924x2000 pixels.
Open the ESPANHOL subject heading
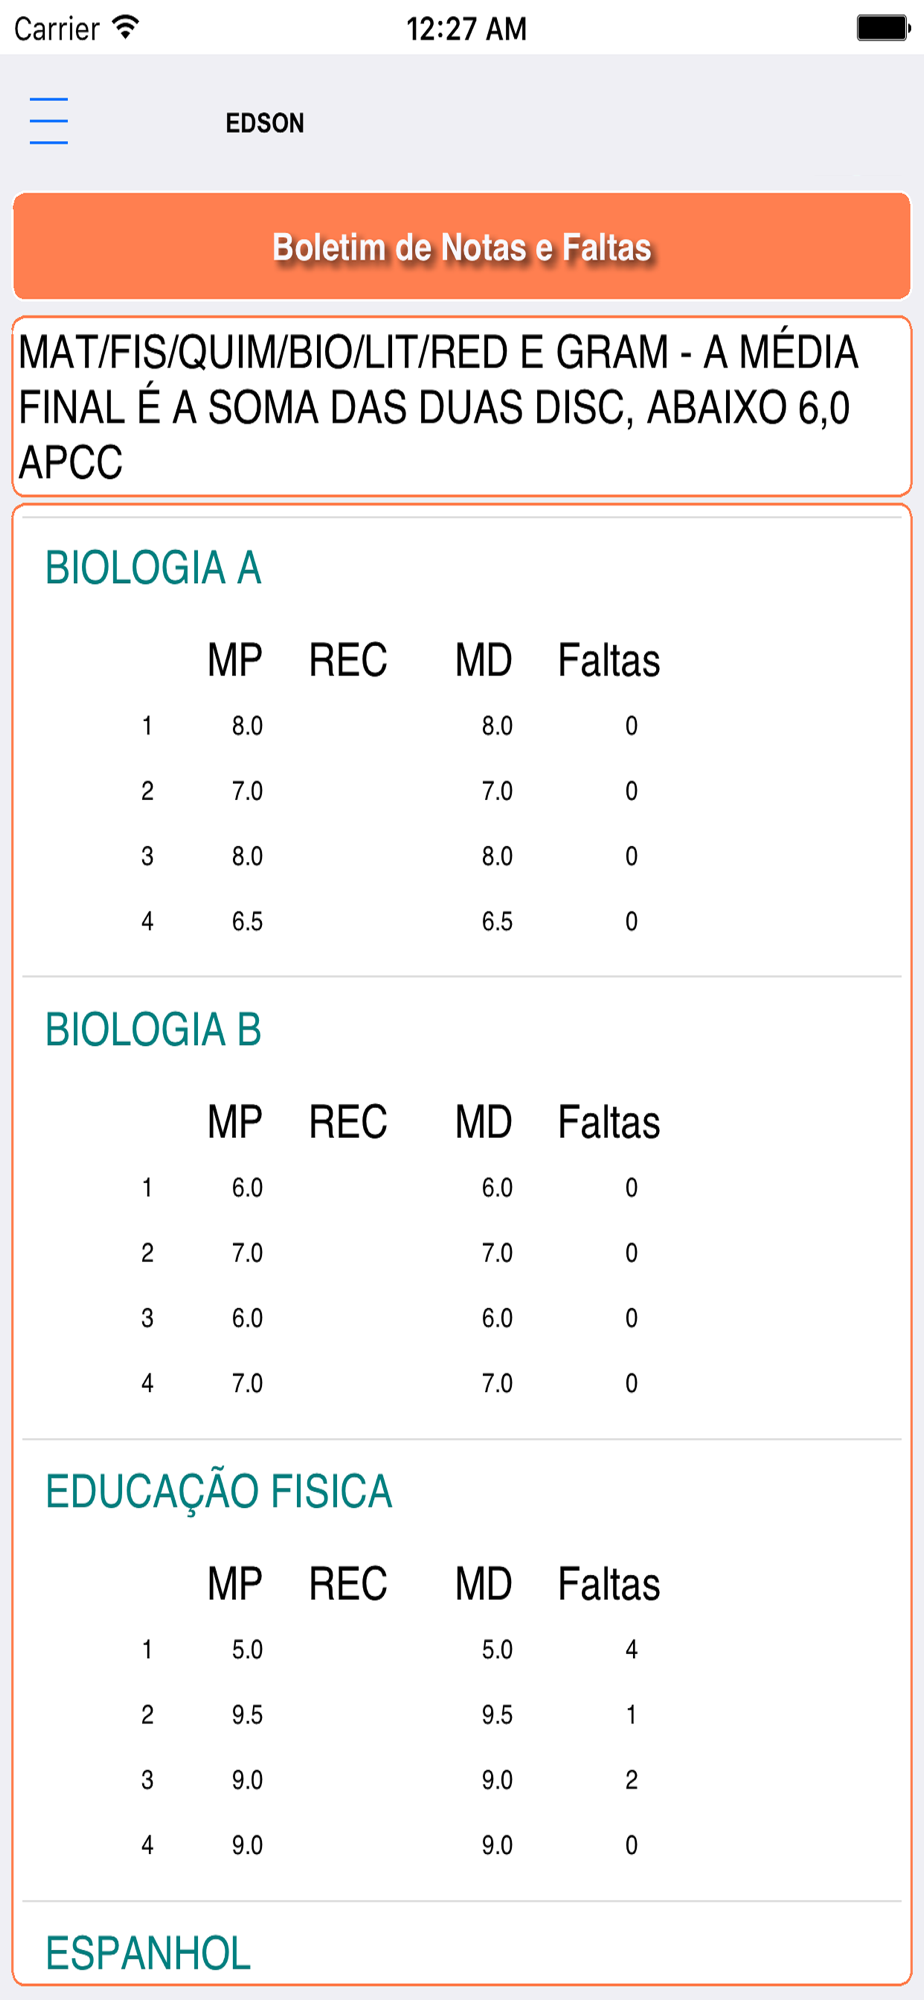(148, 1954)
